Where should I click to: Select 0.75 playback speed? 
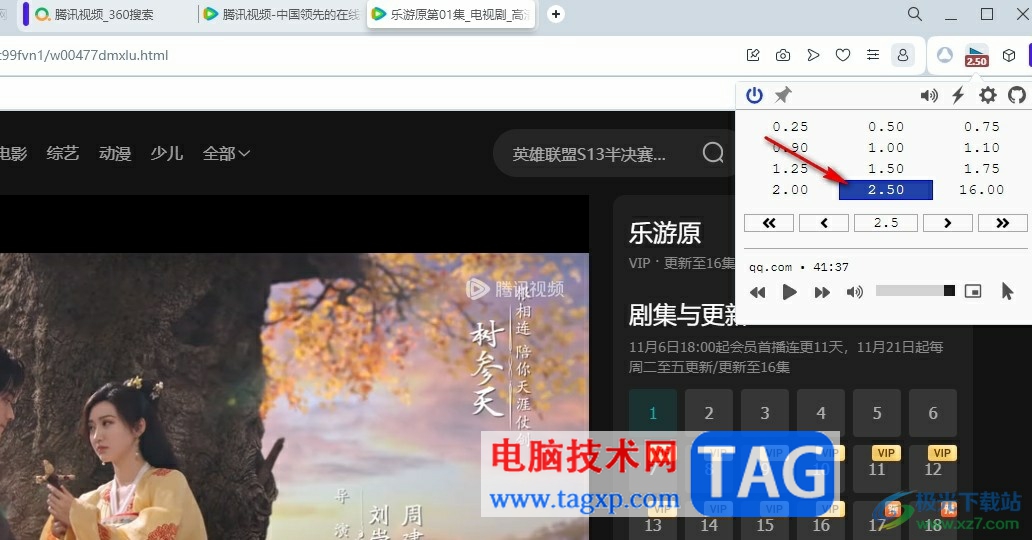(981, 126)
